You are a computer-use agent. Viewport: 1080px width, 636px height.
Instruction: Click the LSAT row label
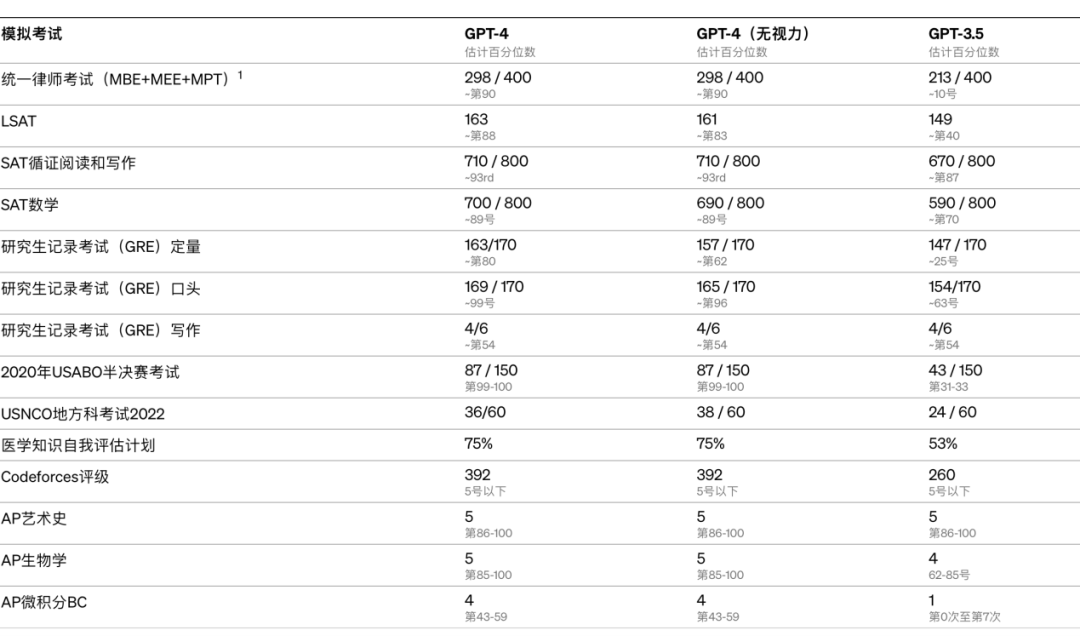click(x=18, y=120)
